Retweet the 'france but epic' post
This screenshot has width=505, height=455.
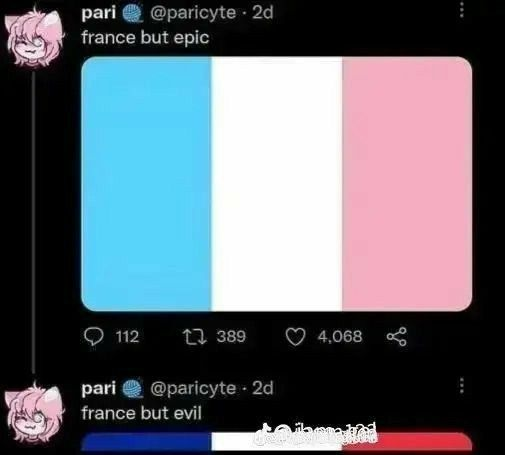pyautogui.click(x=195, y=337)
